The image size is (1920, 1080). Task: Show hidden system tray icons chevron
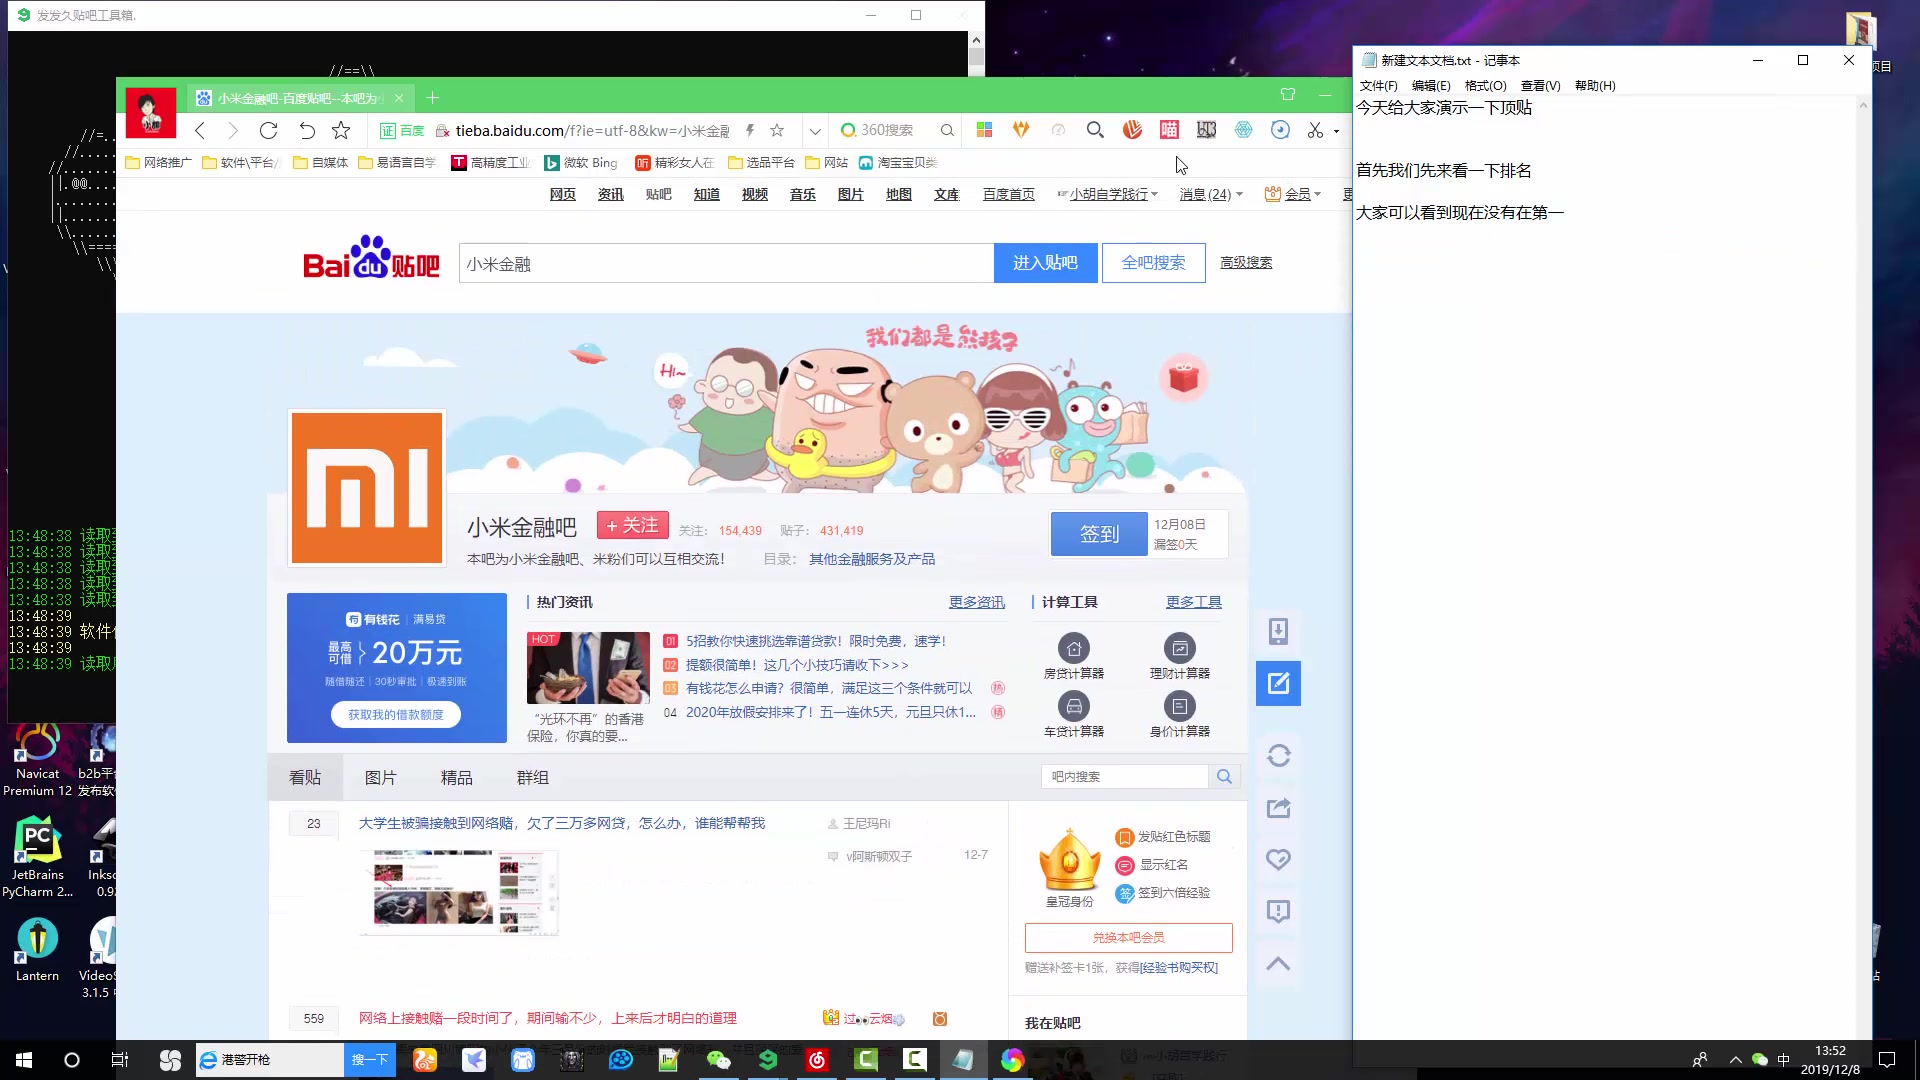(1735, 1060)
